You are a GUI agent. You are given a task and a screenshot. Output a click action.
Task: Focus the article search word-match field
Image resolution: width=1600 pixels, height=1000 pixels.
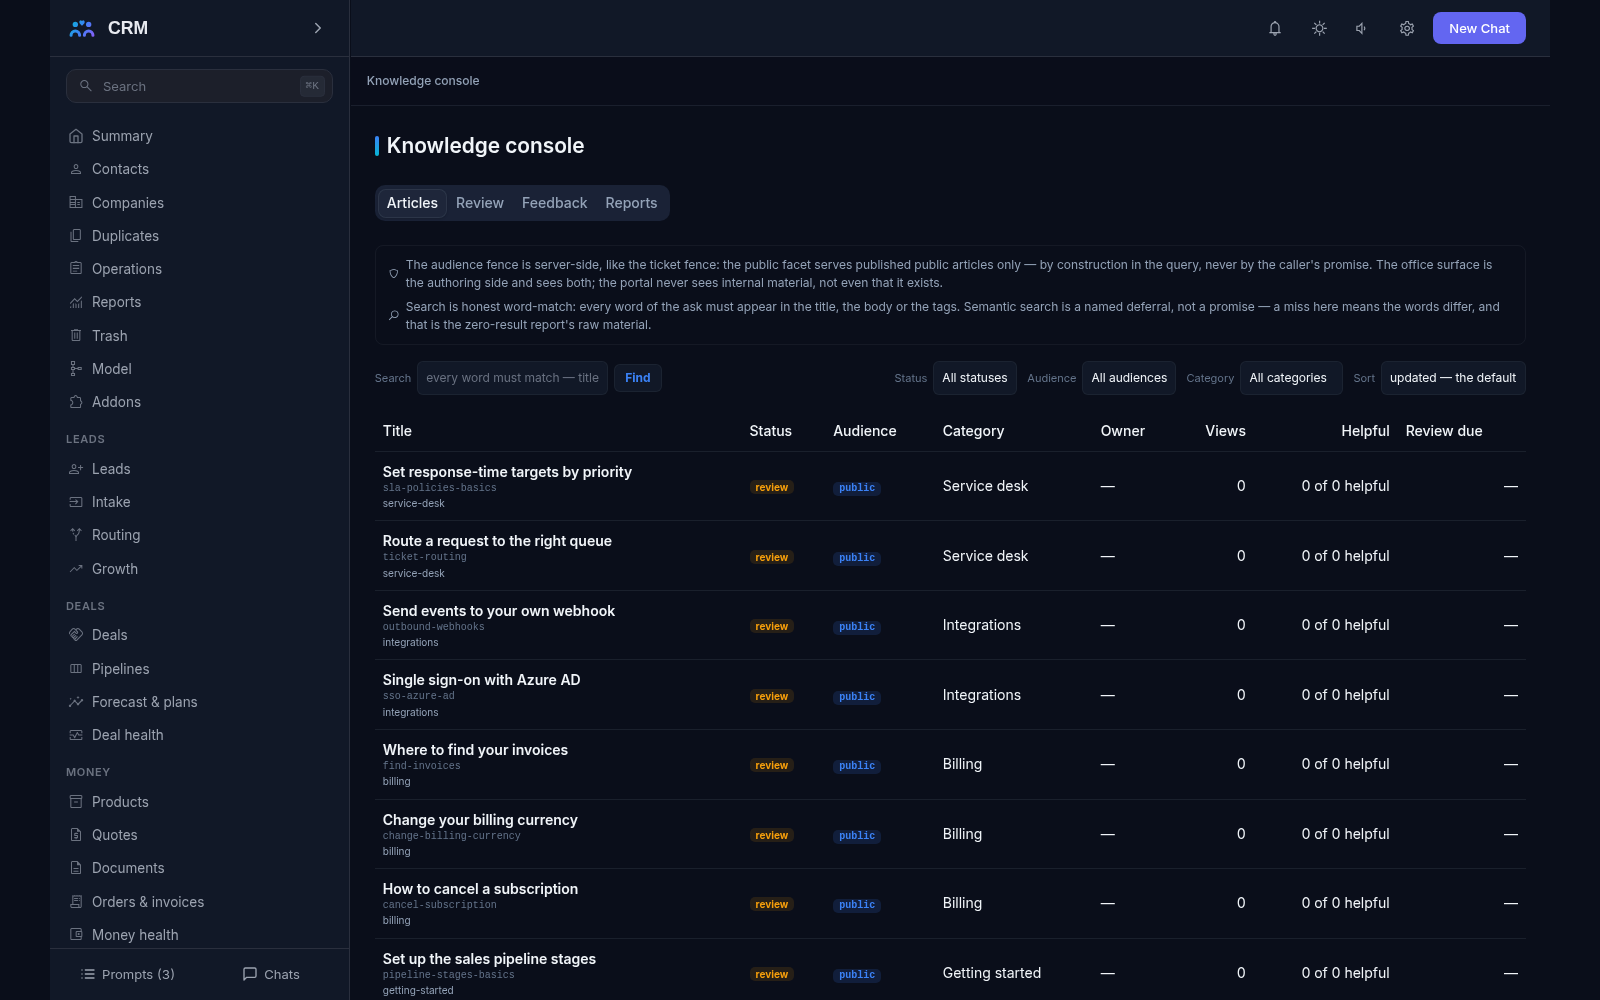pyautogui.click(x=512, y=378)
